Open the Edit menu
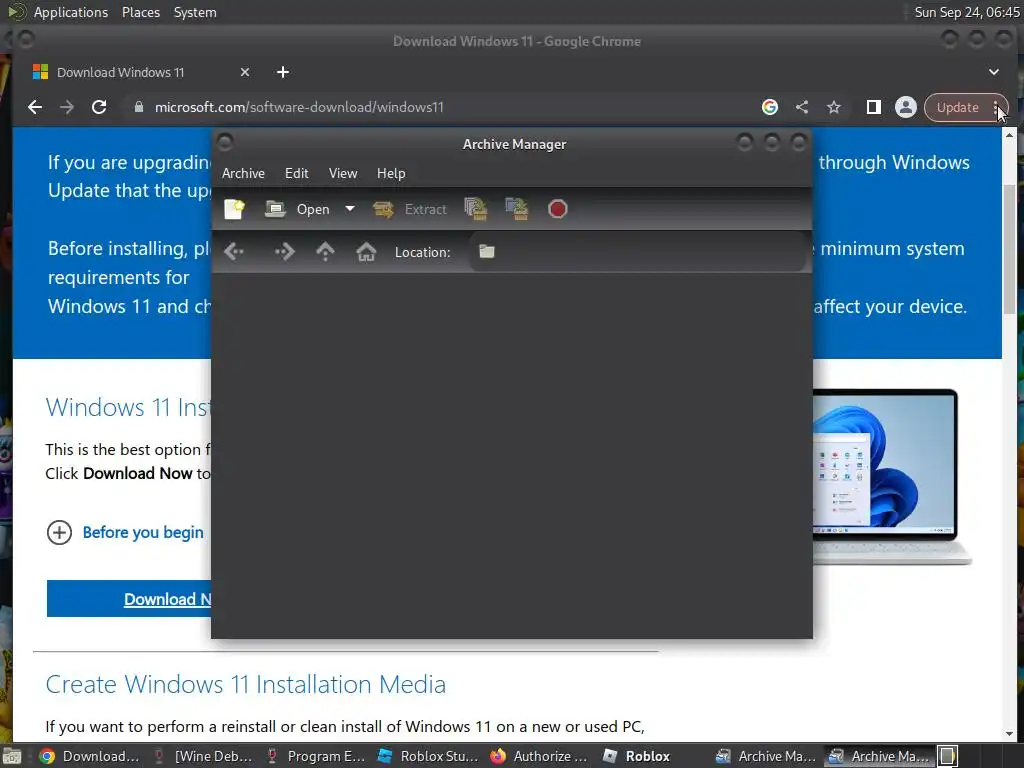This screenshot has width=1024, height=768. [296, 173]
